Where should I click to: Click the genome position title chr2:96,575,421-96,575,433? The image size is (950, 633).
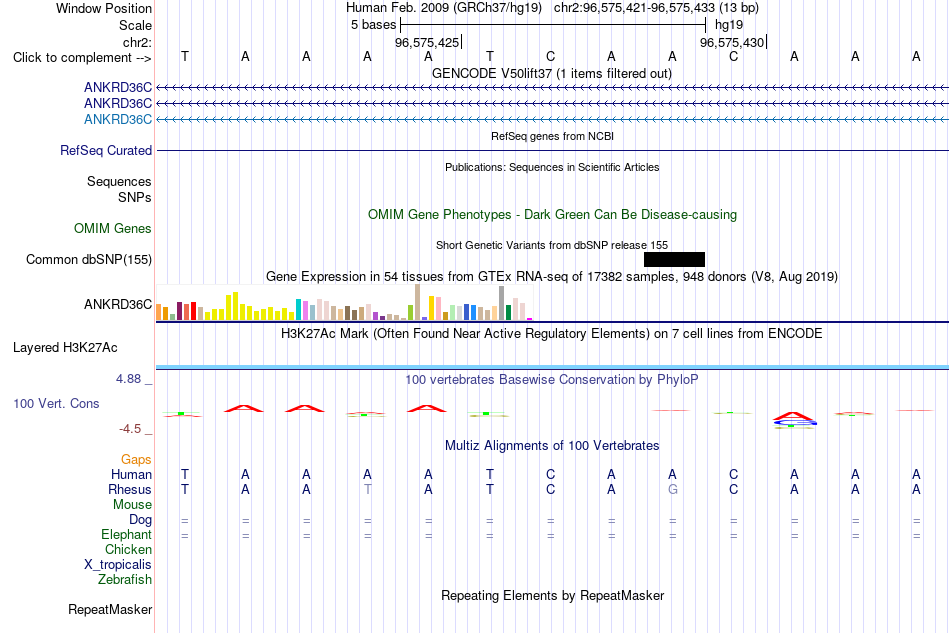[656, 8]
